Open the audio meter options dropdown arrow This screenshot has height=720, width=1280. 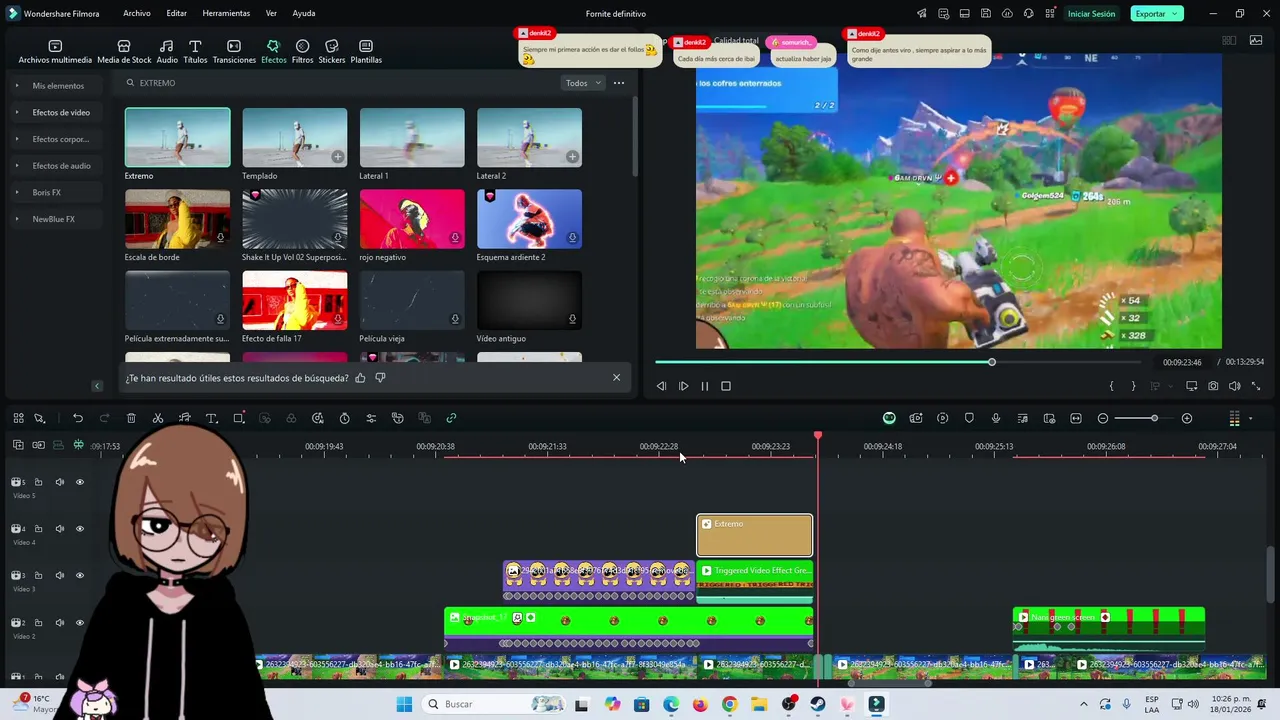click(x=1250, y=419)
